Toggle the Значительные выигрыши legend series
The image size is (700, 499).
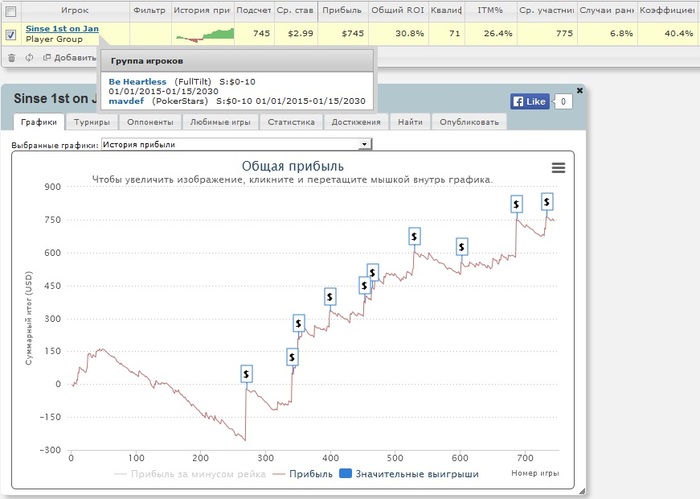coord(409,474)
